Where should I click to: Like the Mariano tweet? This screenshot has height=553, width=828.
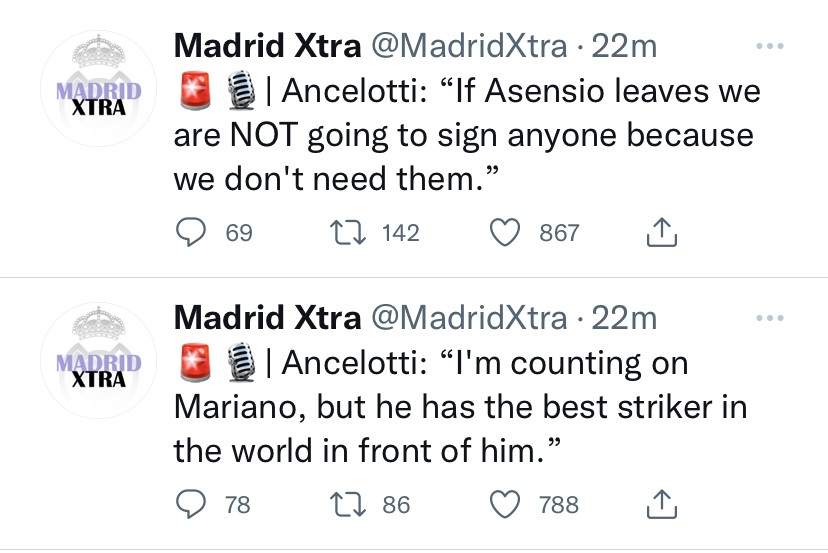tap(507, 505)
